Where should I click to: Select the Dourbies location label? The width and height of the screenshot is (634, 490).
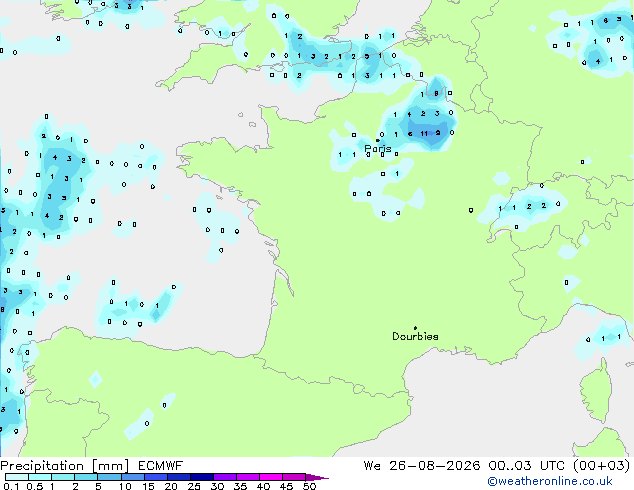(x=415, y=336)
